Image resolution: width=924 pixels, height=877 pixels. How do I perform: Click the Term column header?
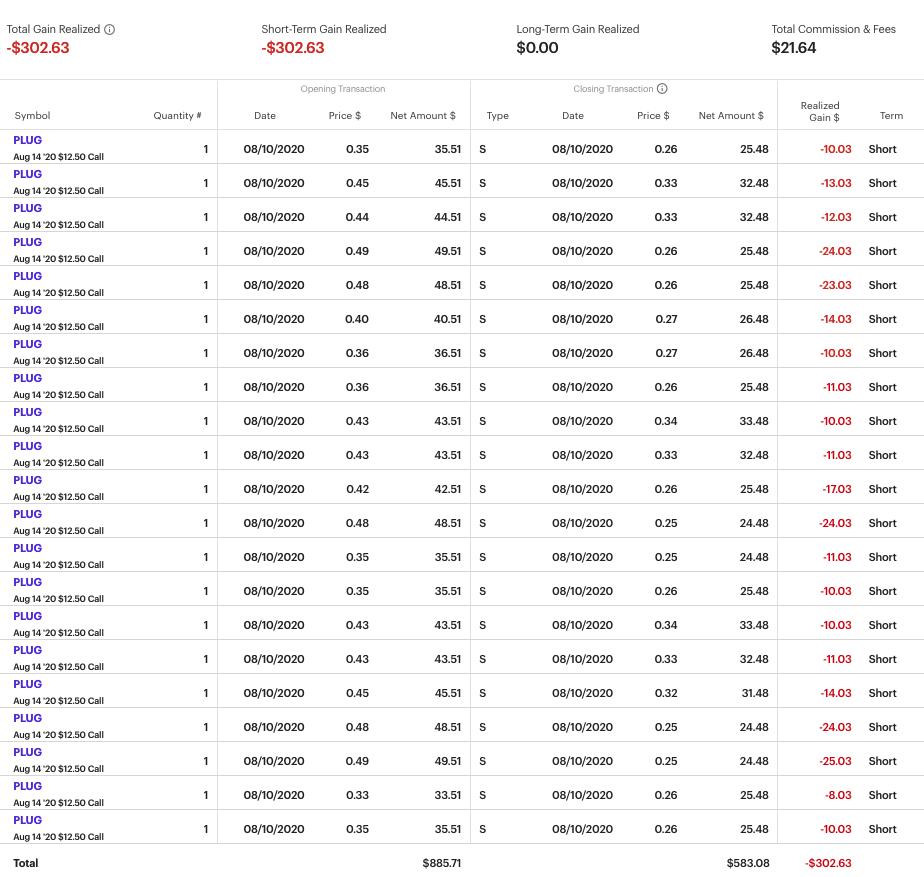pos(891,116)
